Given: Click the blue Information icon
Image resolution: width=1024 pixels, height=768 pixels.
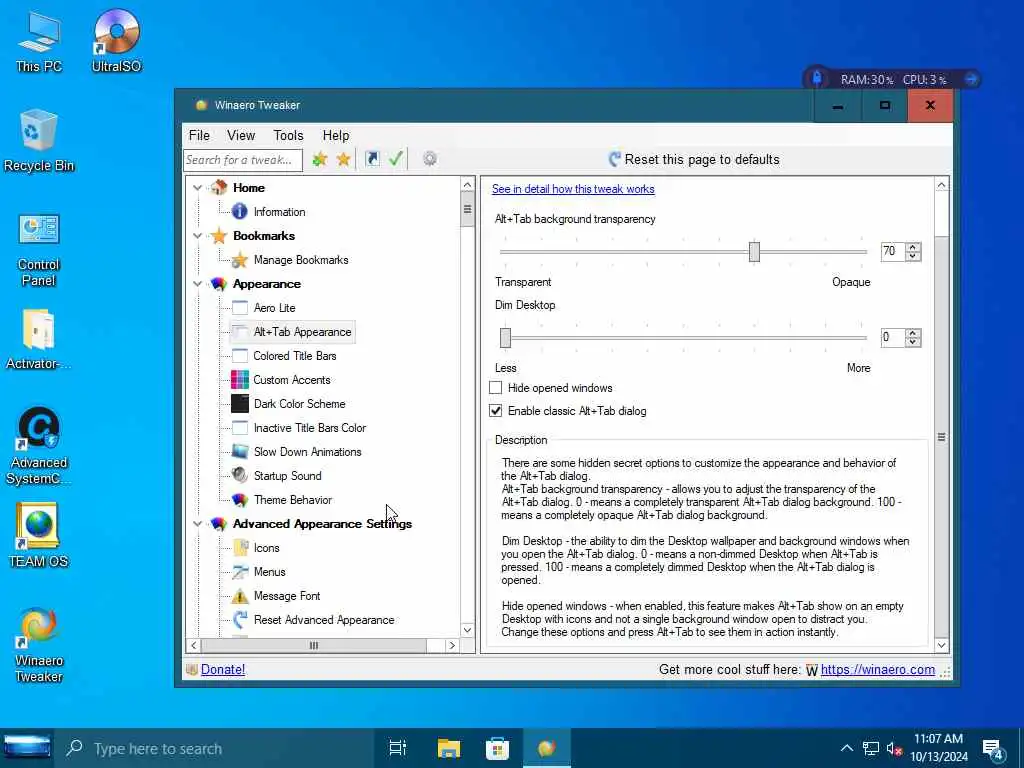Looking at the screenshot, I should point(240,211).
